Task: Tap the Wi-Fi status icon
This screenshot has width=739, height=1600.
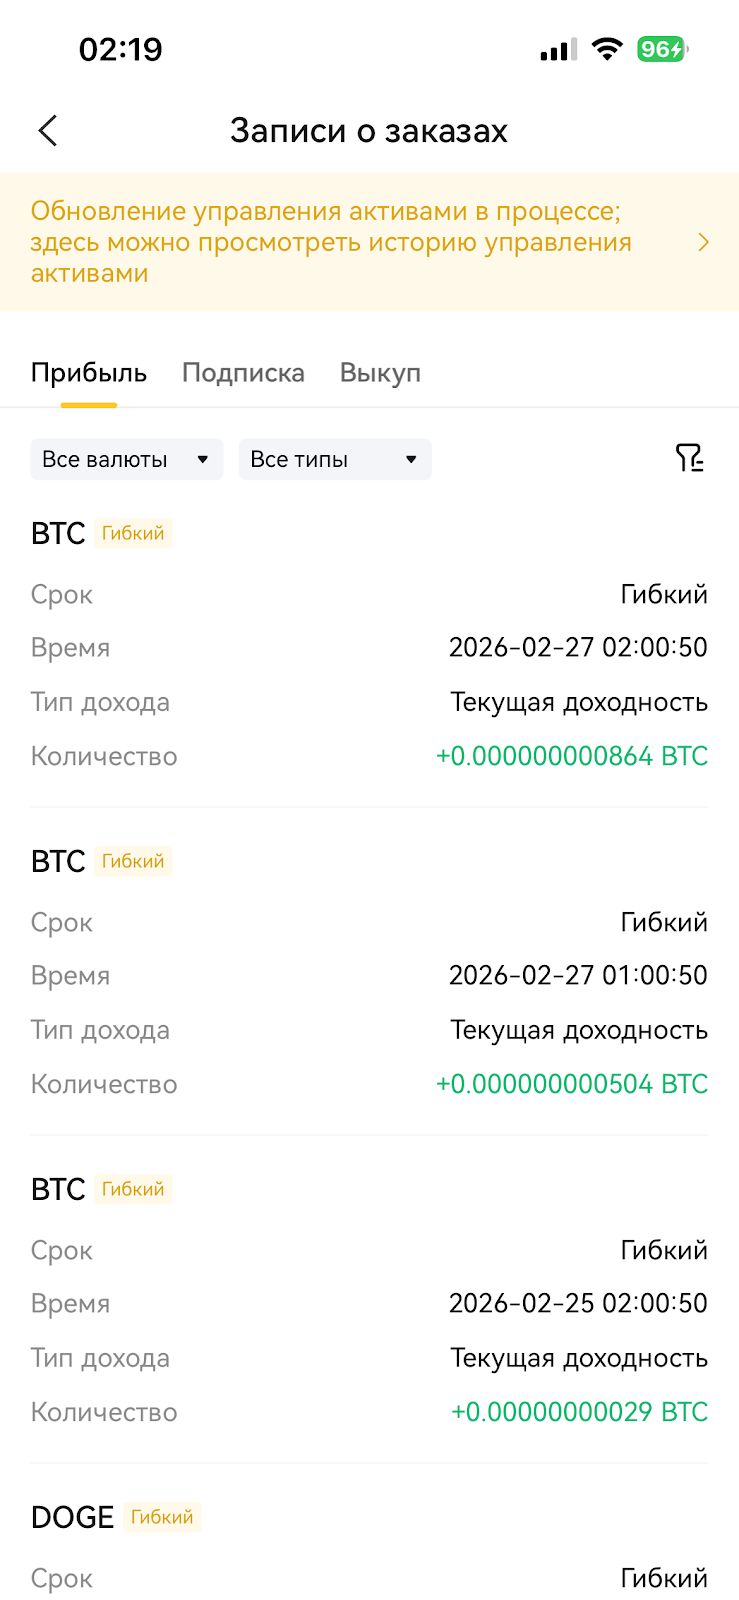Action: click(x=606, y=49)
